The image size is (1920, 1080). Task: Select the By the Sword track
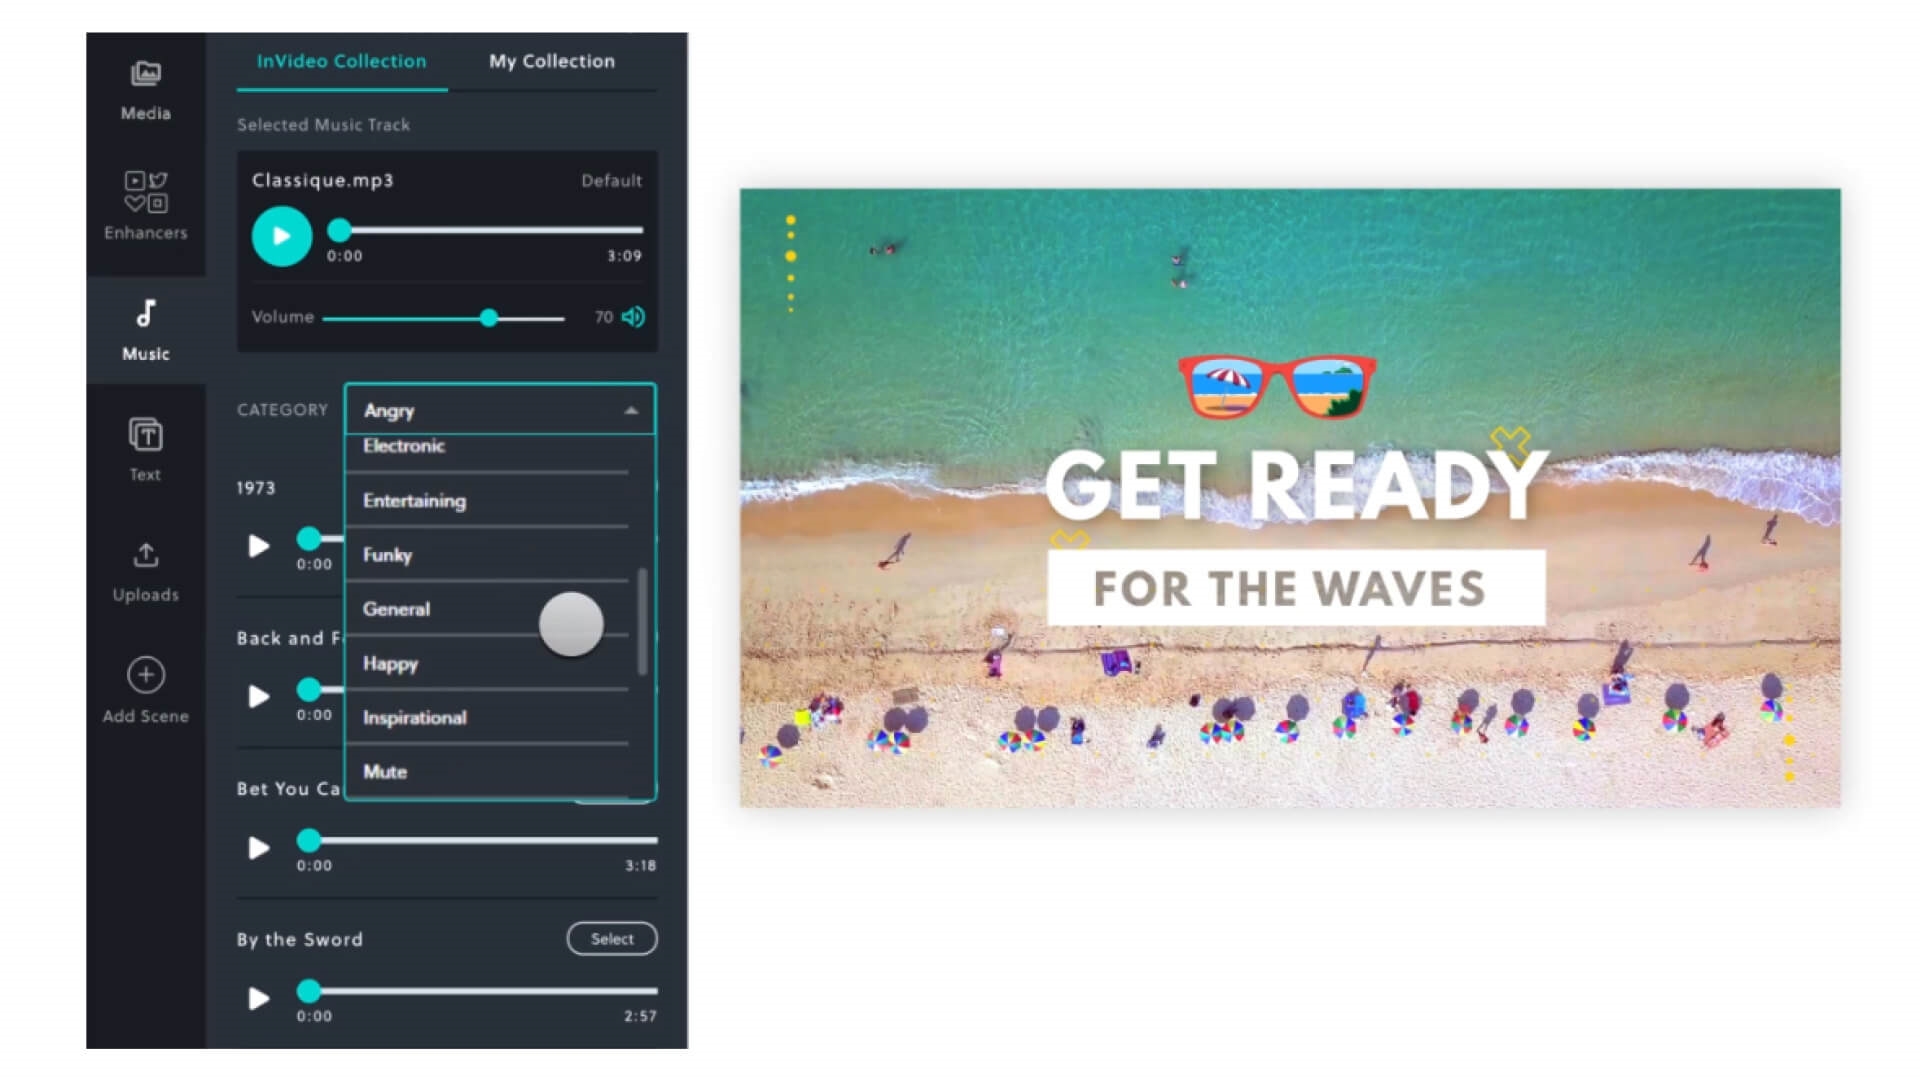[611, 939]
